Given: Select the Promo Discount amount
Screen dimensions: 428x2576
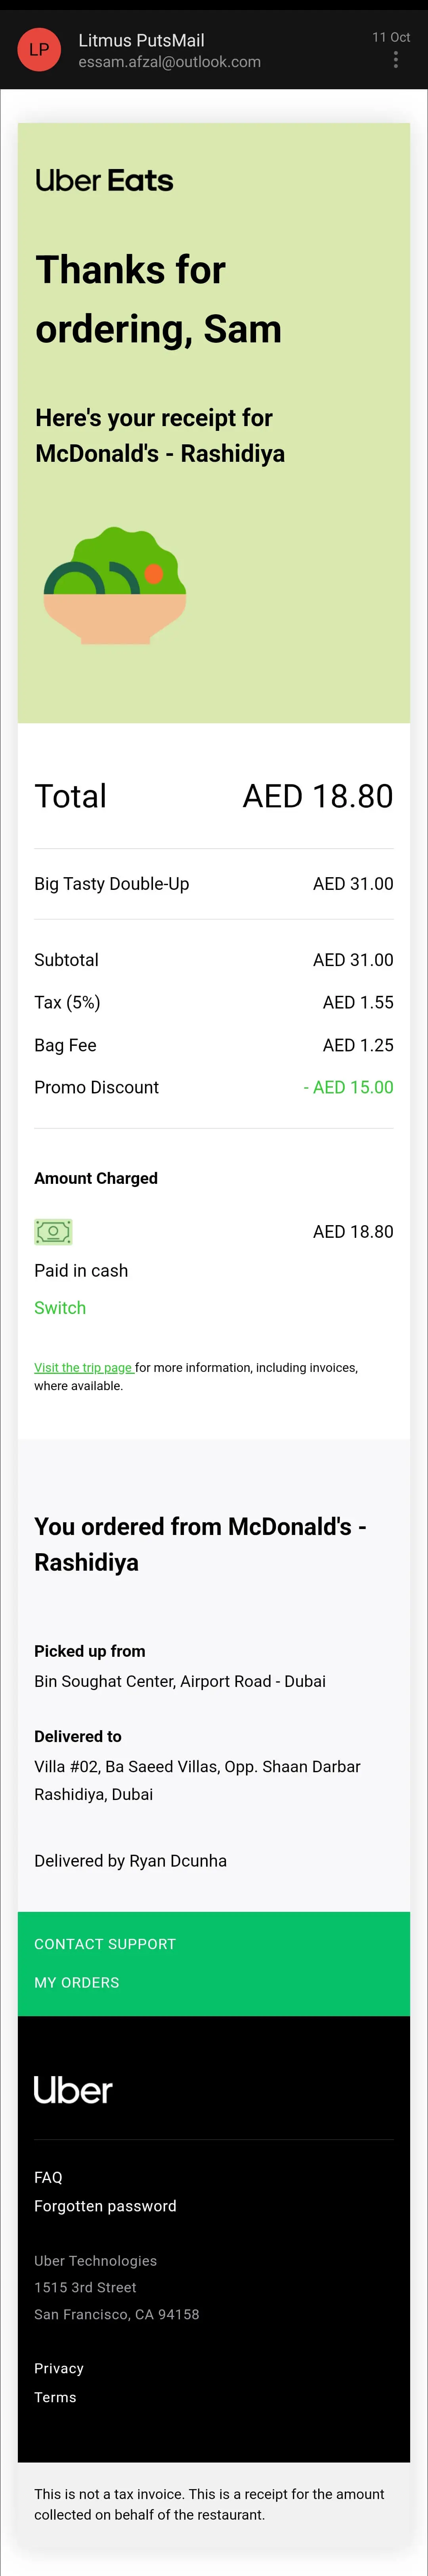Looking at the screenshot, I should [348, 1087].
